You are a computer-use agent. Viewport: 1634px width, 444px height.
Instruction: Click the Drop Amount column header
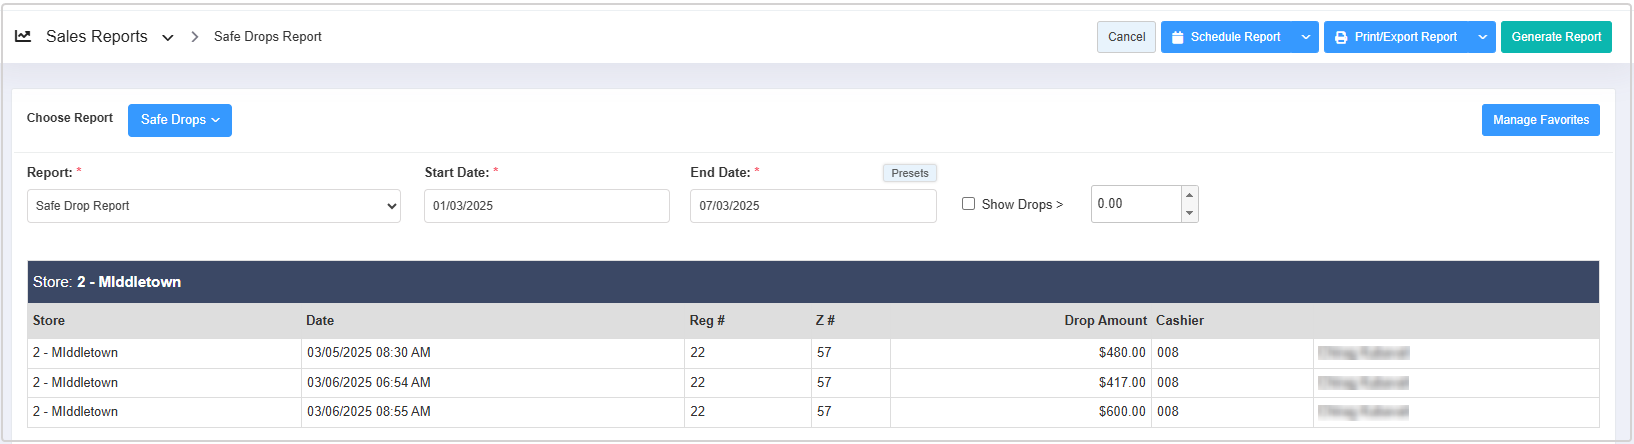tap(1105, 321)
